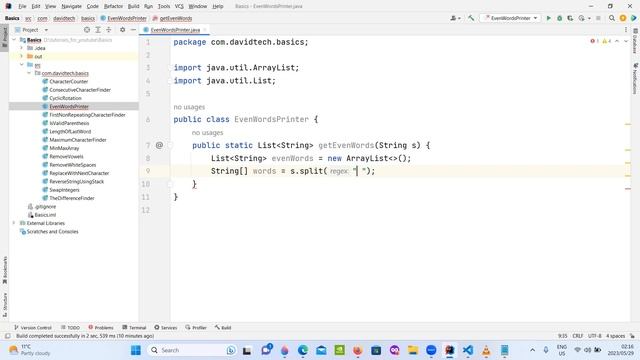The width and height of the screenshot is (640, 360).
Task: Select the .gitignore file
Action: point(45,207)
